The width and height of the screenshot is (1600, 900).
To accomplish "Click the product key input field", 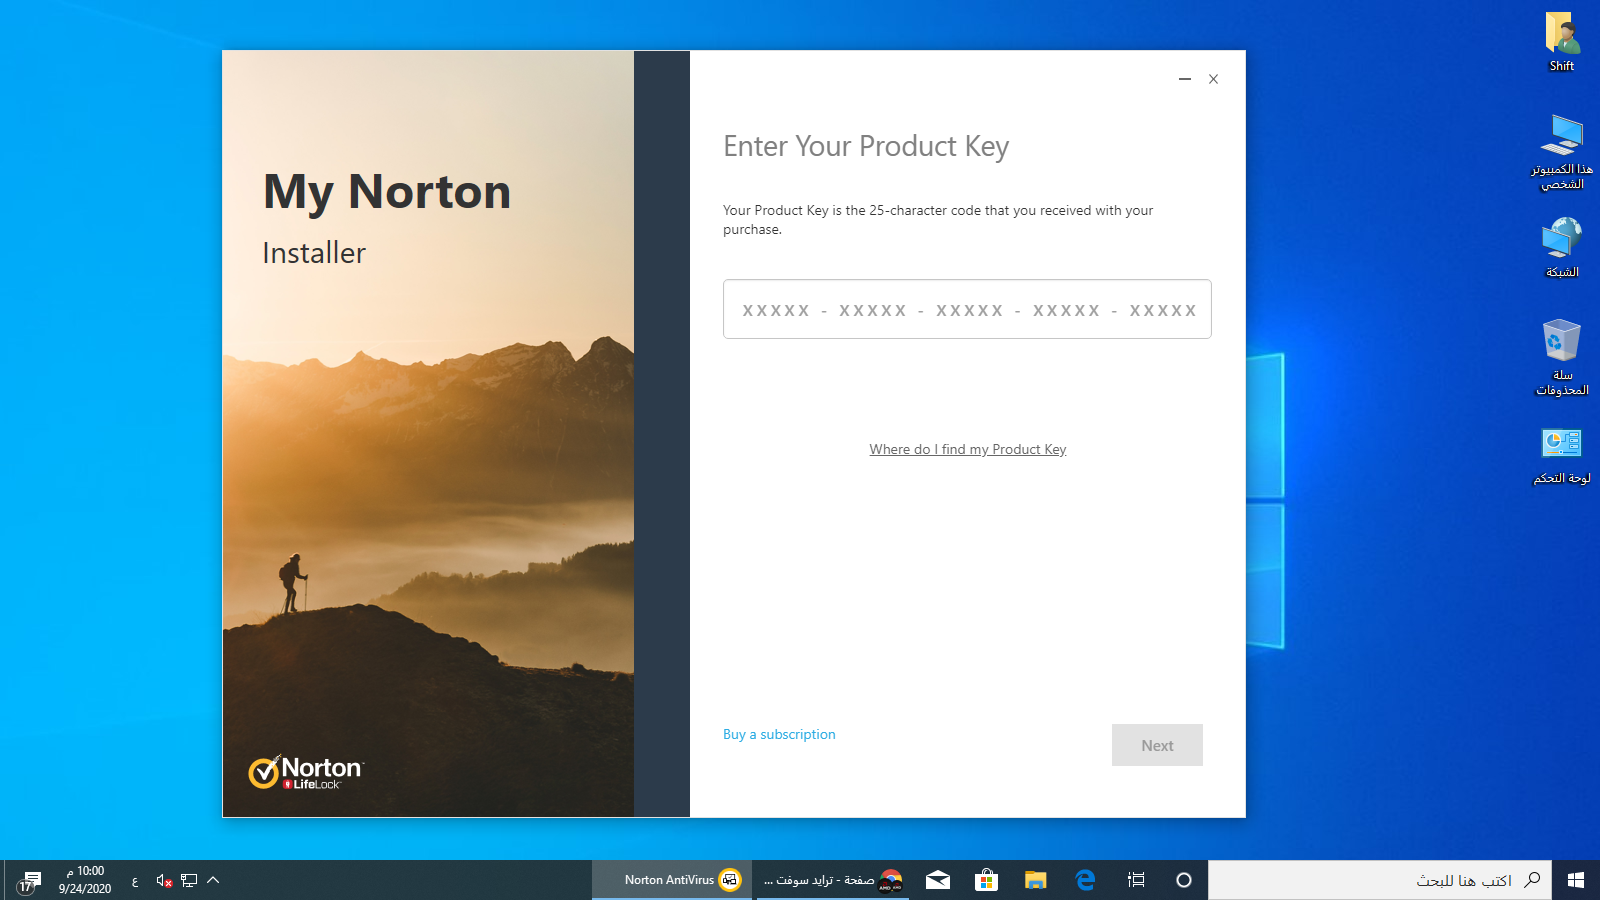I will coord(967,309).
